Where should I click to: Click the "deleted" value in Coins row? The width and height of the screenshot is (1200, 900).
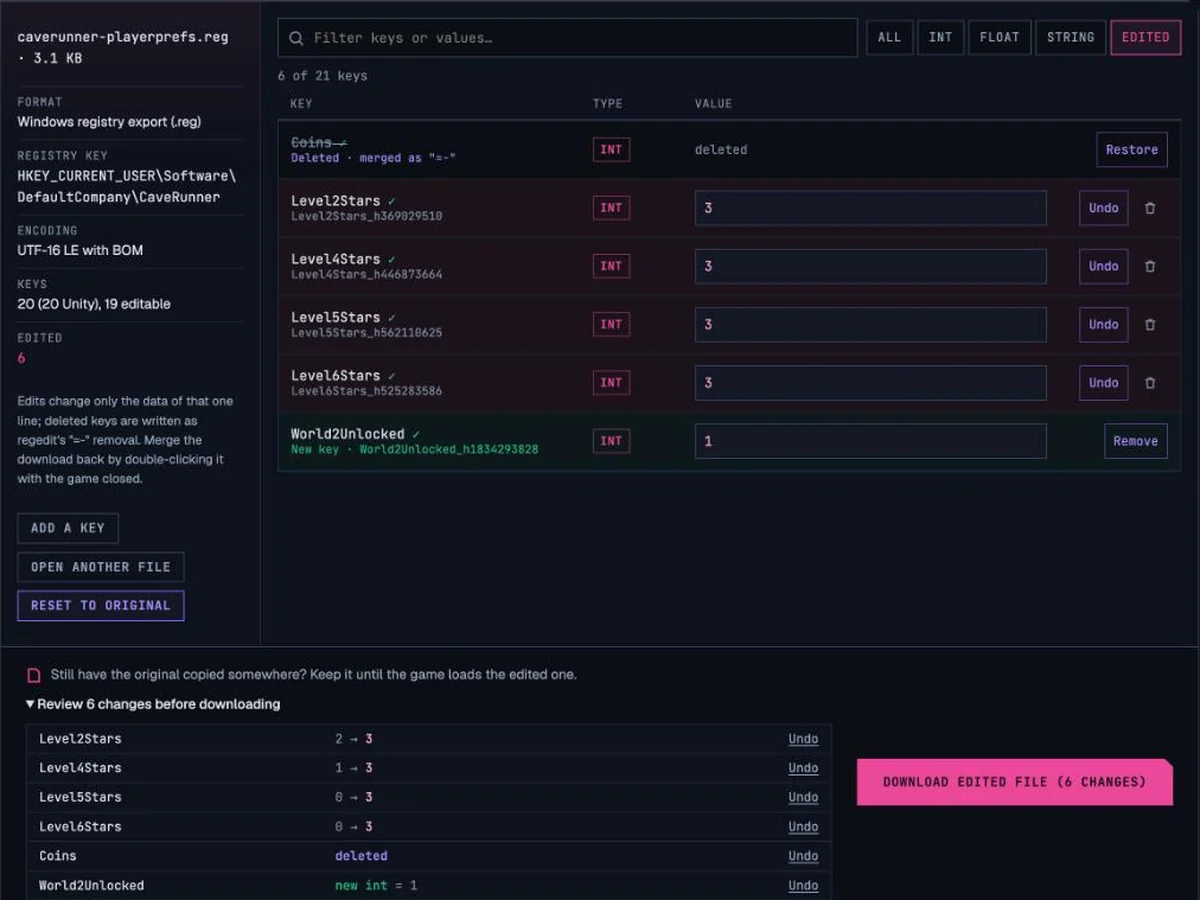pos(721,150)
